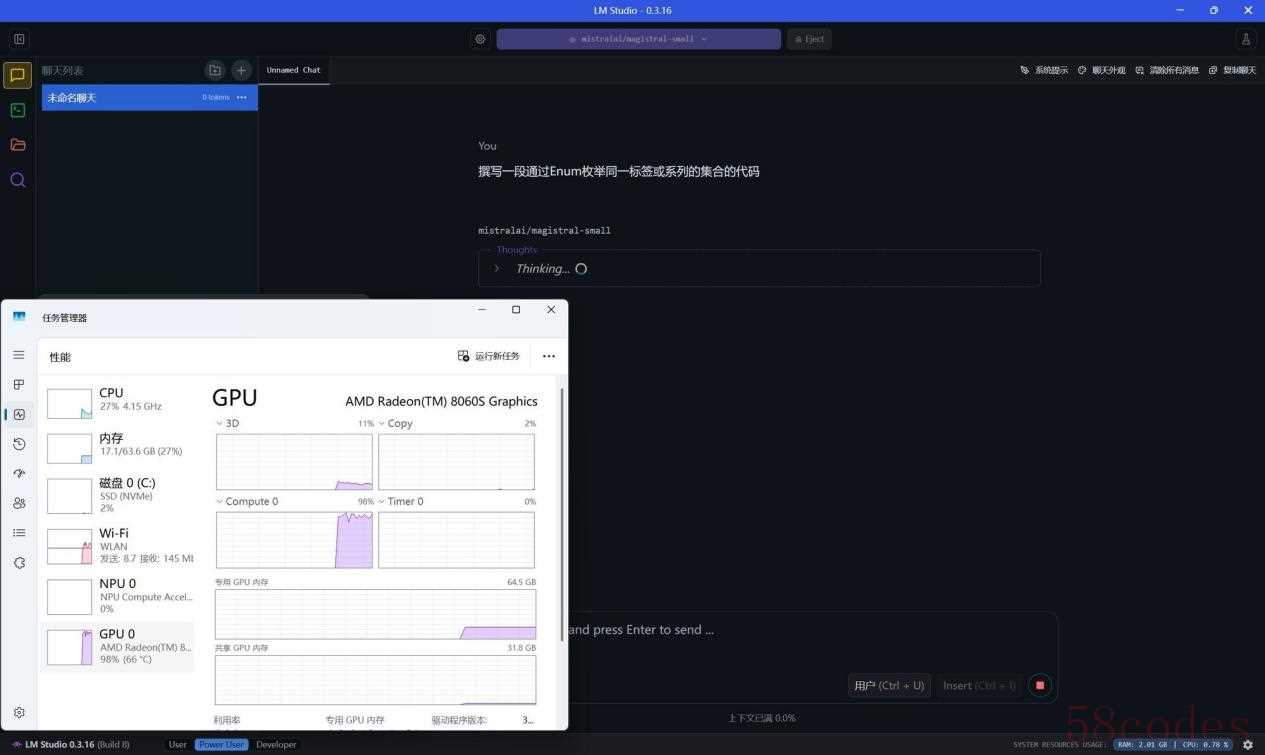
Task: Stop generation with the red stop button
Action: [x=1040, y=685]
